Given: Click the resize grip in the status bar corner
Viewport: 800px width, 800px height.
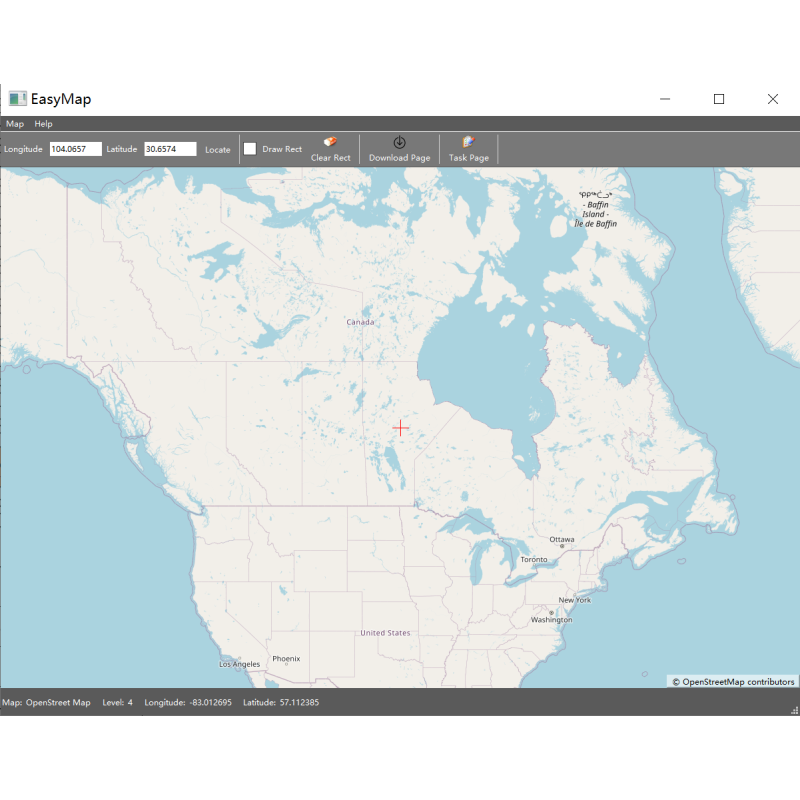Looking at the screenshot, I should point(794,709).
